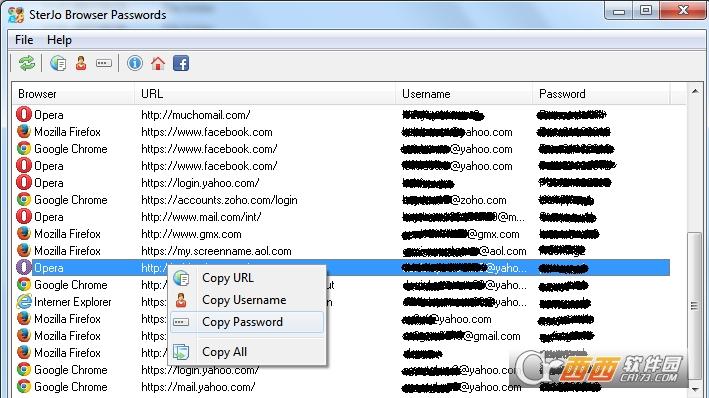Open the File menu
Image resolution: width=709 pixels, height=398 pixels.
coord(24,40)
